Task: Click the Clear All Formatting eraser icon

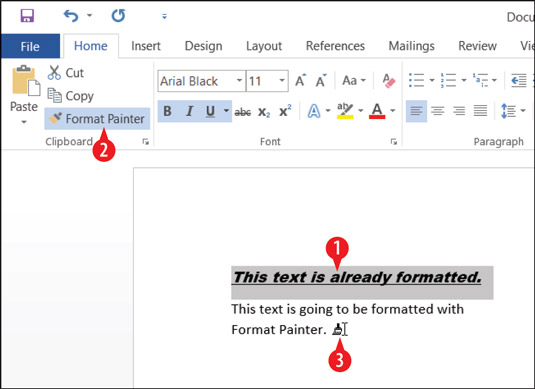Action: [389, 81]
